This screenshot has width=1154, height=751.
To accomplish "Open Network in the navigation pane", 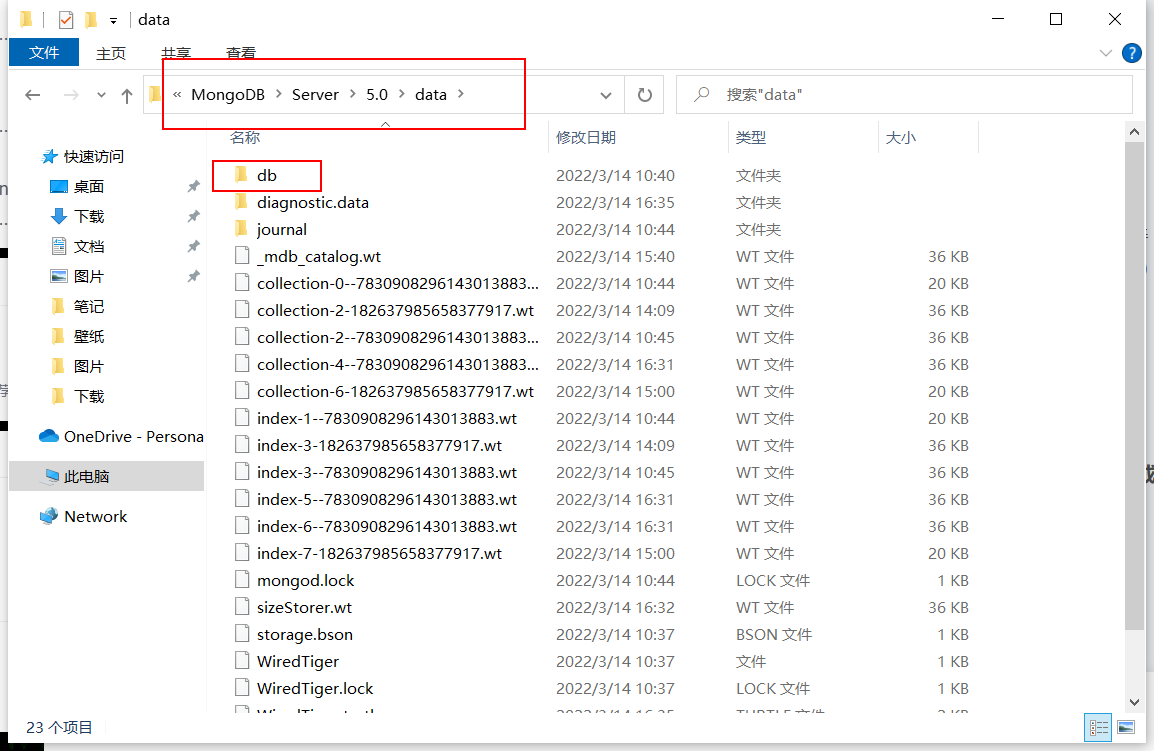I will click(96, 516).
